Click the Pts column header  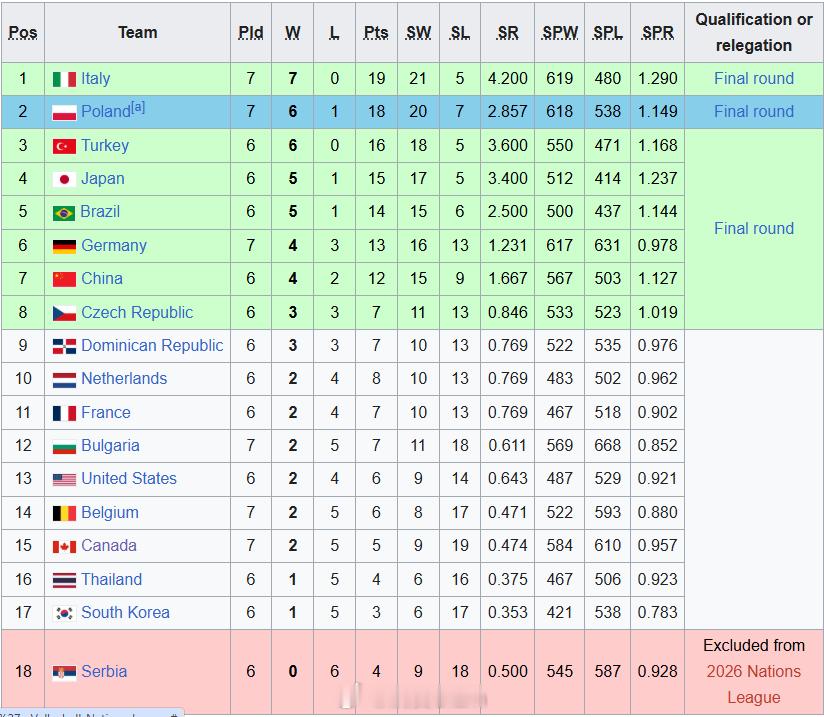tap(376, 32)
